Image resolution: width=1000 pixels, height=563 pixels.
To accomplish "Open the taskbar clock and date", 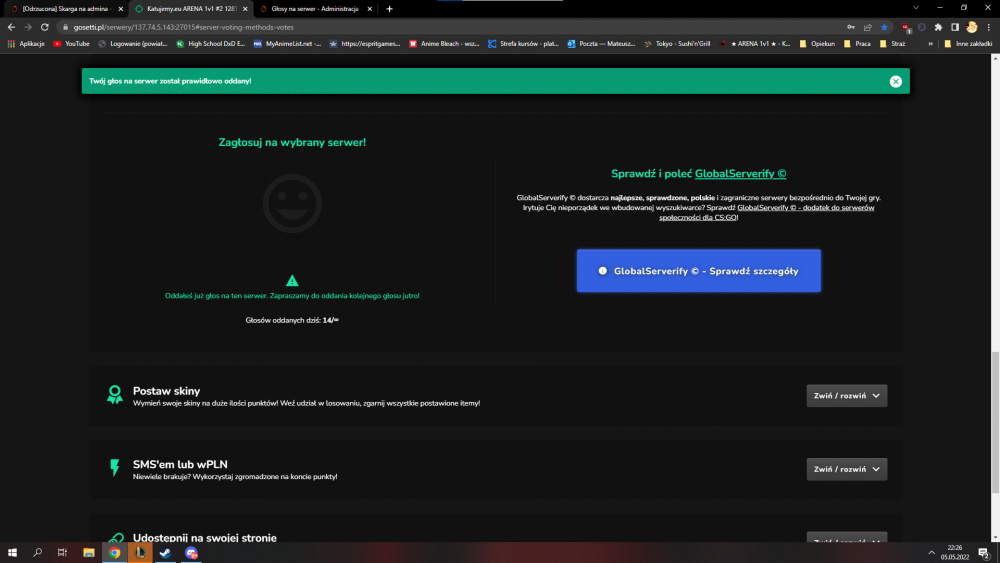I will click(x=955, y=553).
